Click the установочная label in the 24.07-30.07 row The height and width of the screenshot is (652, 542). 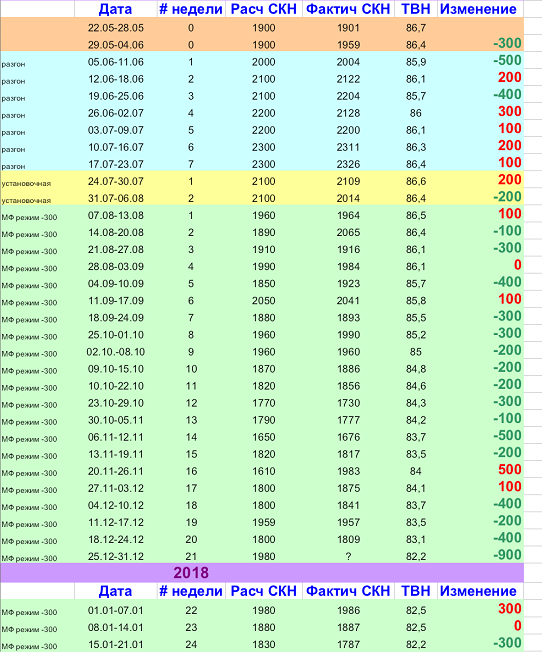click(26, 183)
